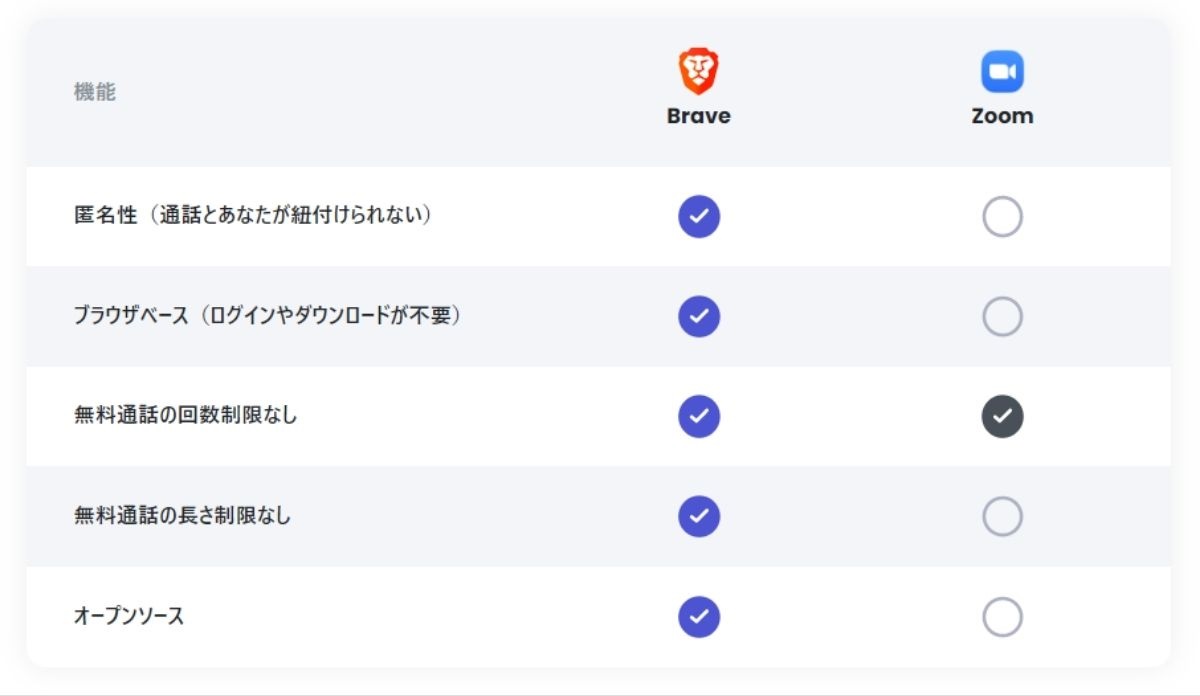Click Zoom empty circle for オープンソース row
The image size is (1200, 696).
coord(1002,616)
